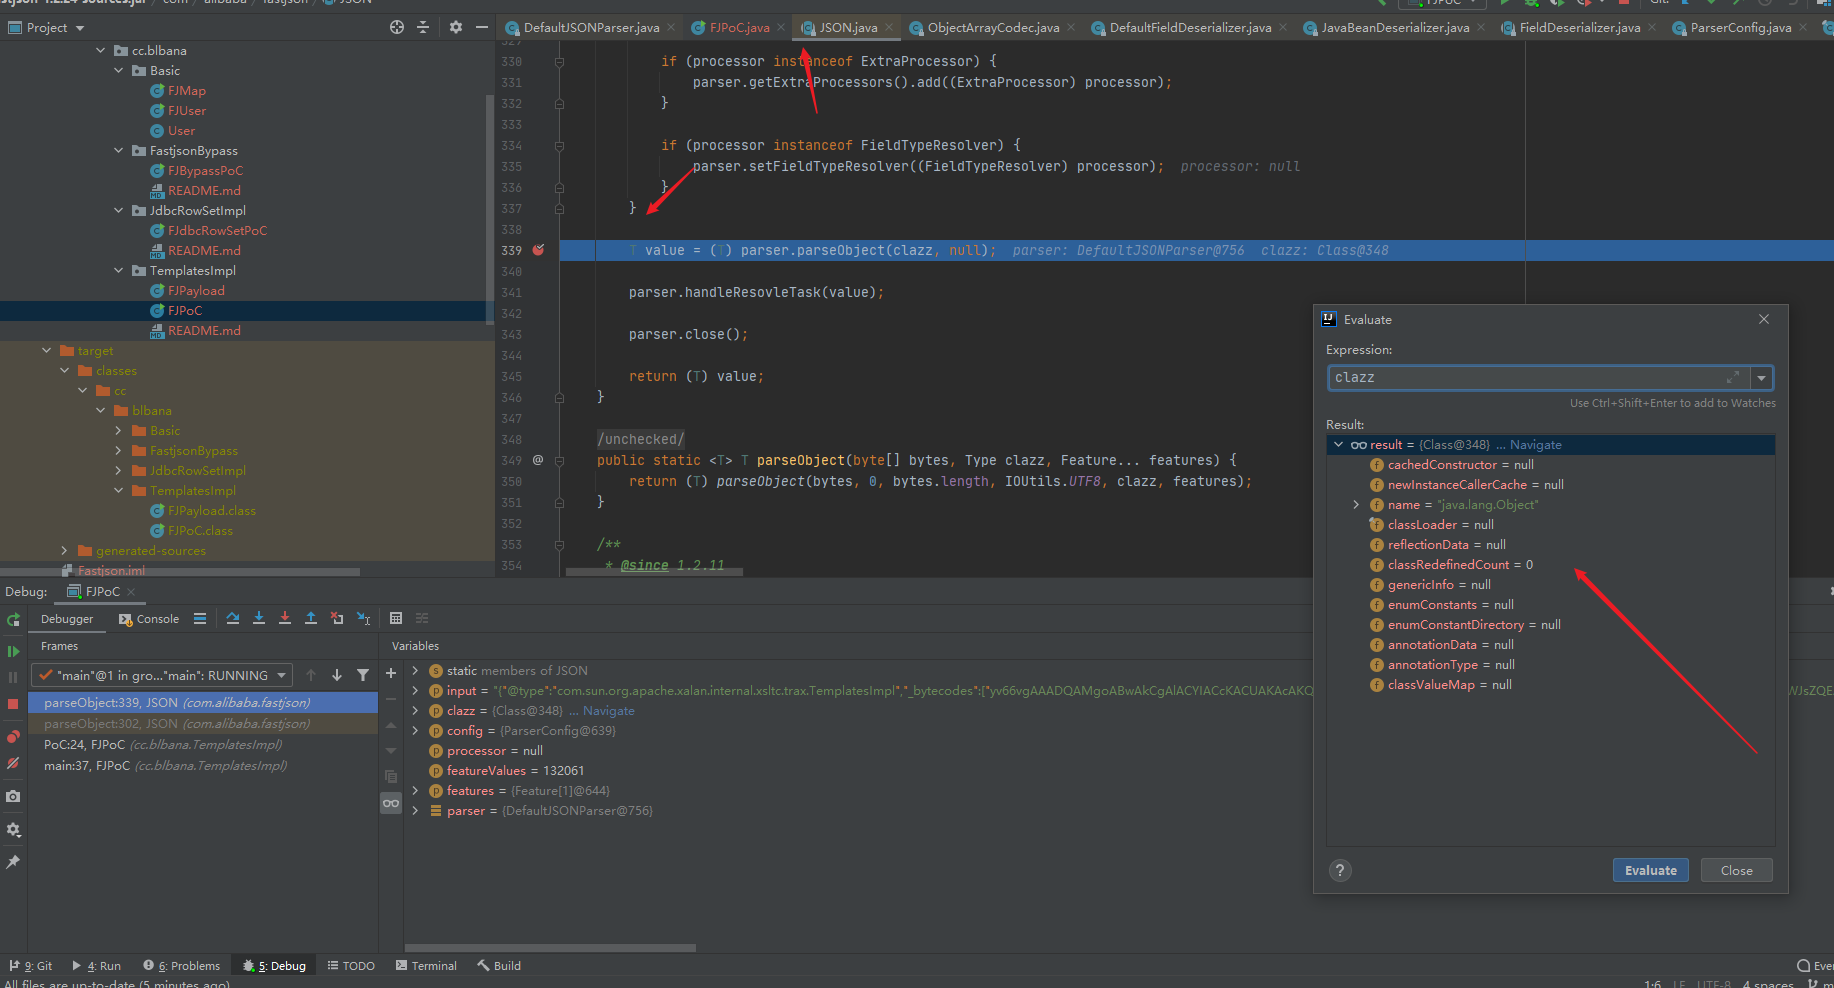
Task: Pause program icon in debug sidebar
Action: point(13,677)
